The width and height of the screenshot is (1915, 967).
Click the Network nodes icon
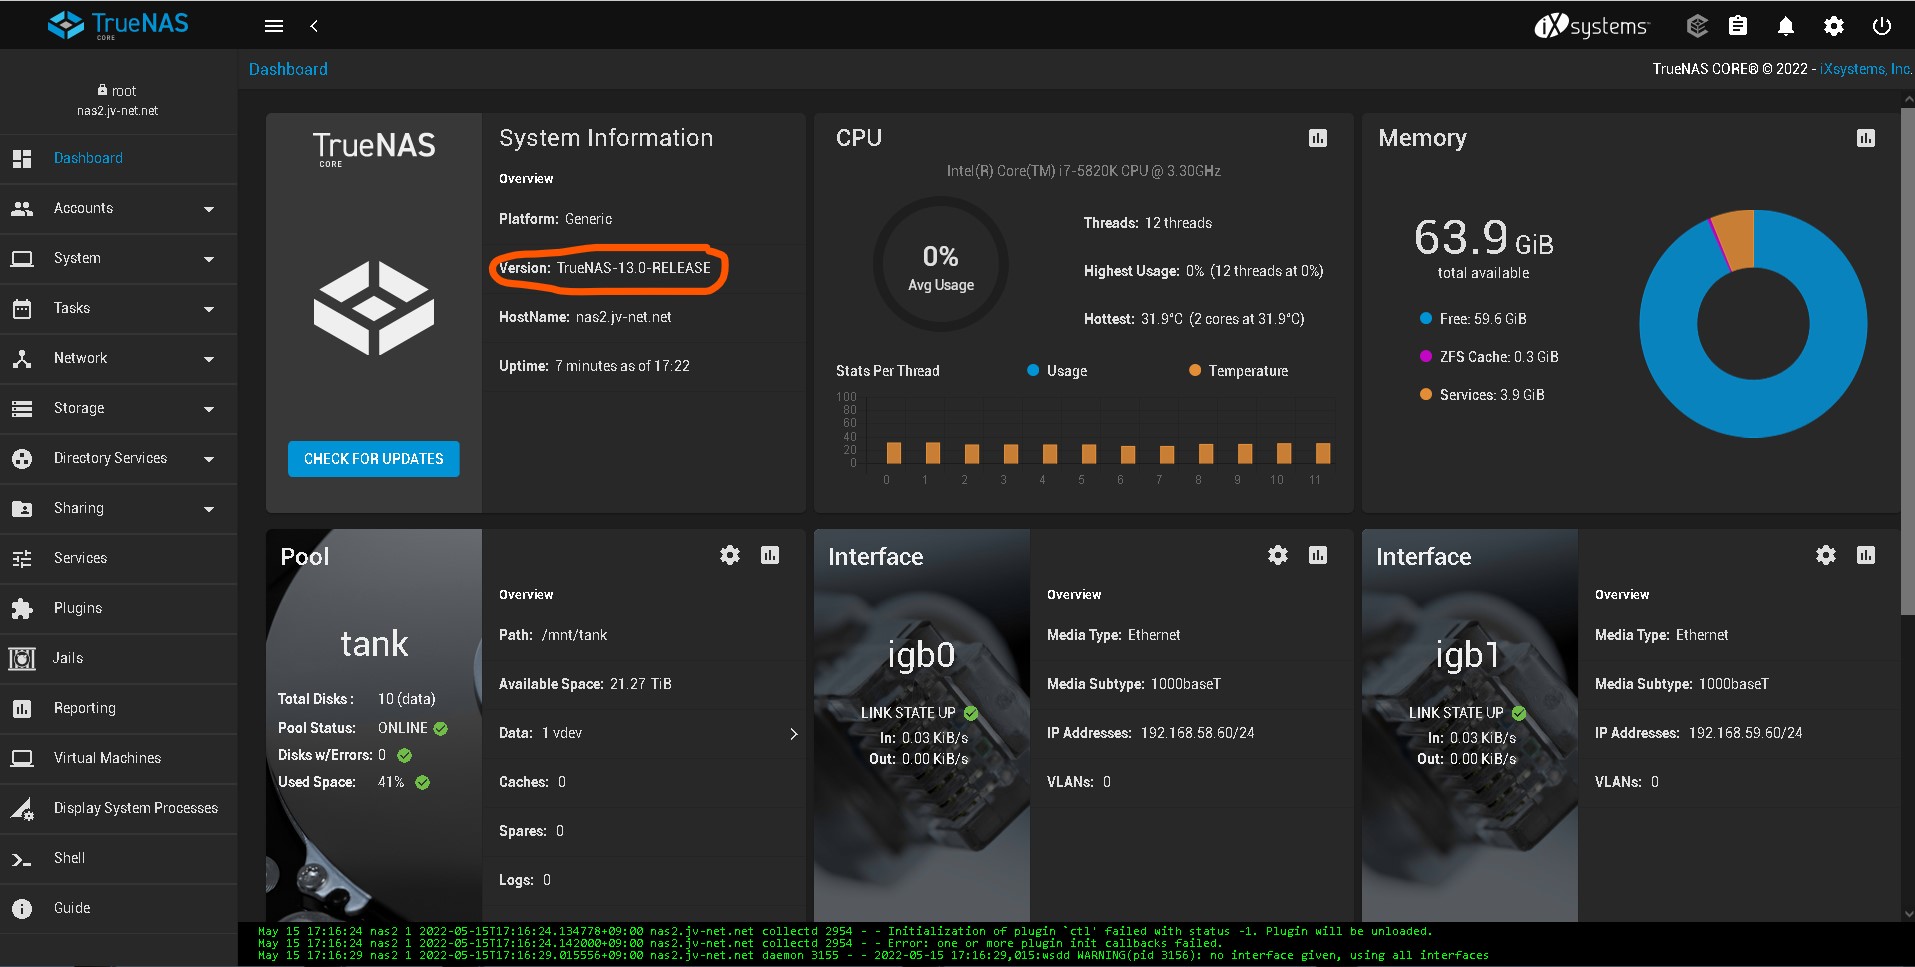point(22,358)
